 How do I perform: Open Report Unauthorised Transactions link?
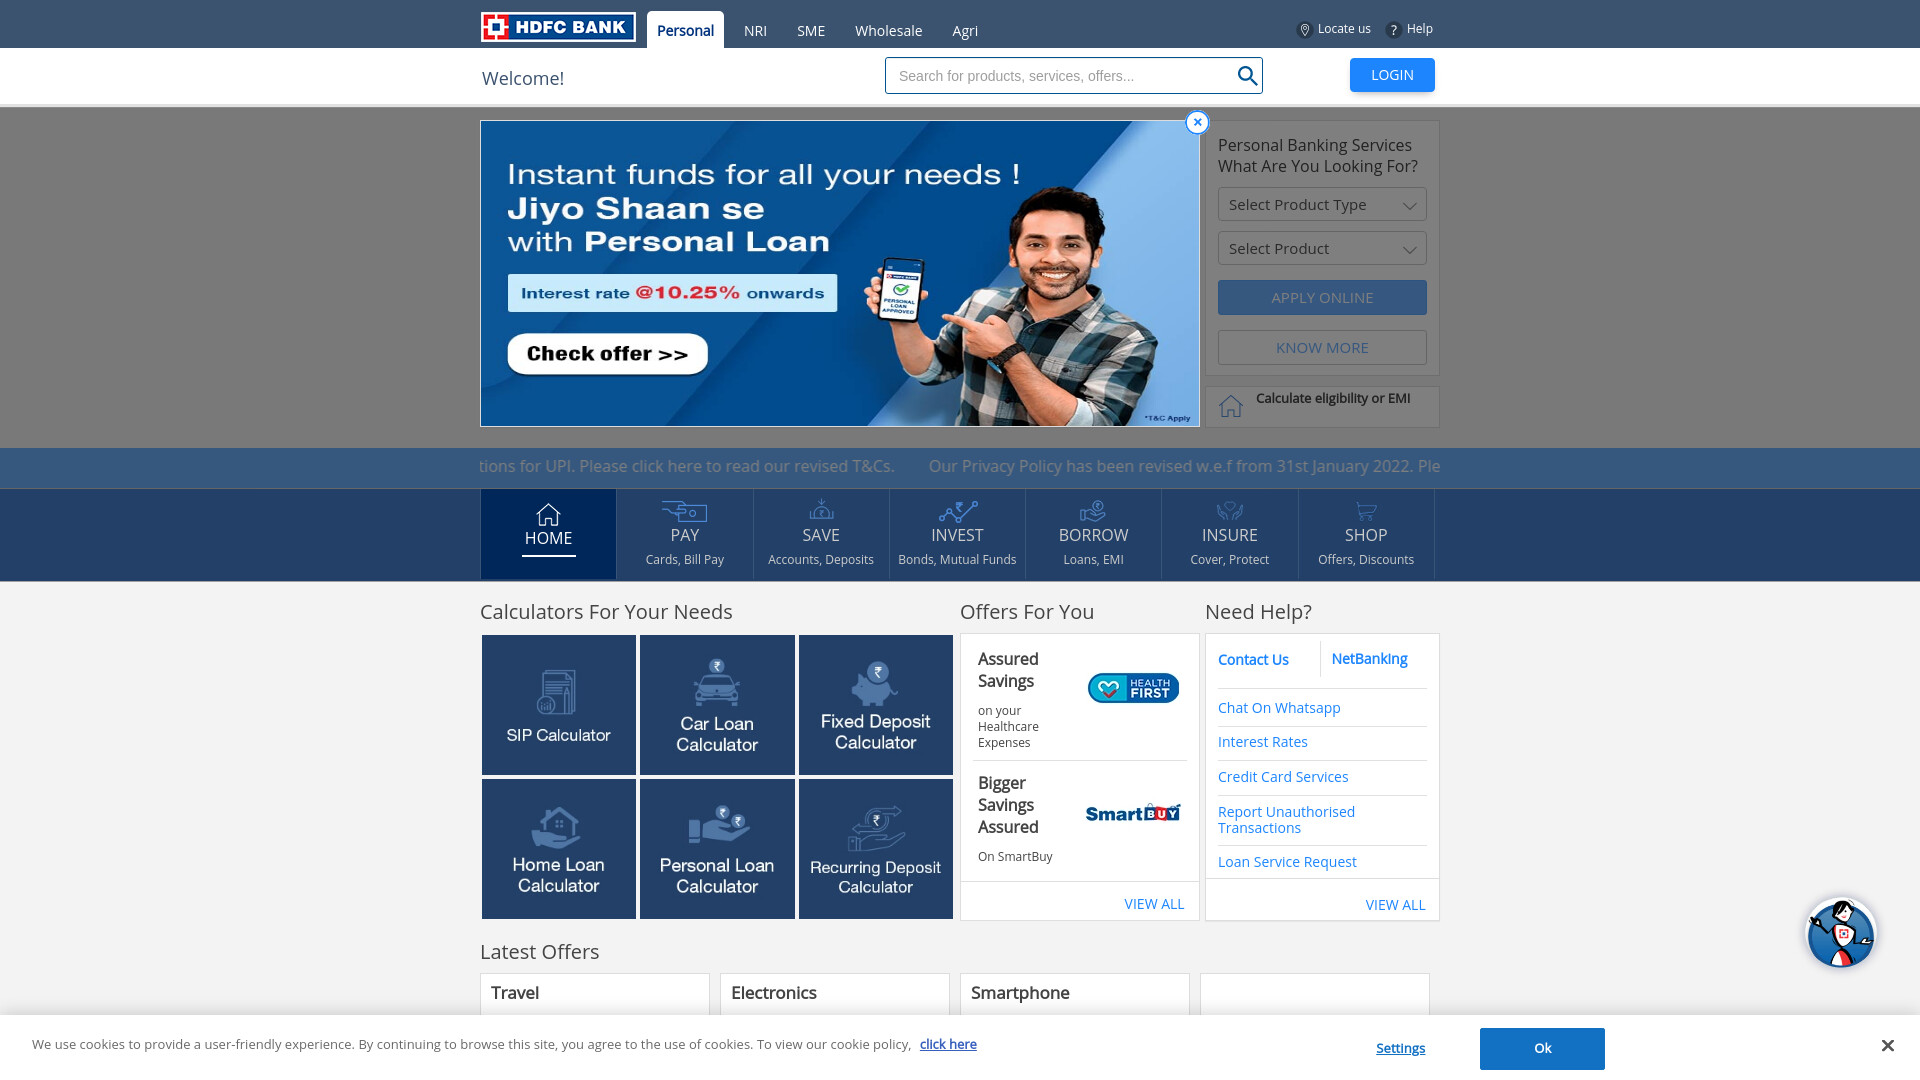pos(1286,820)
